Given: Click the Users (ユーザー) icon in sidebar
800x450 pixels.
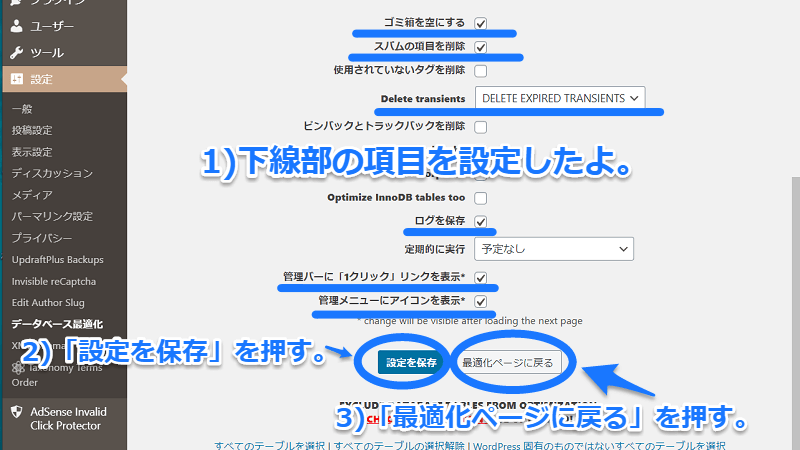Looking at the screenshot, I should pos(17,26).
